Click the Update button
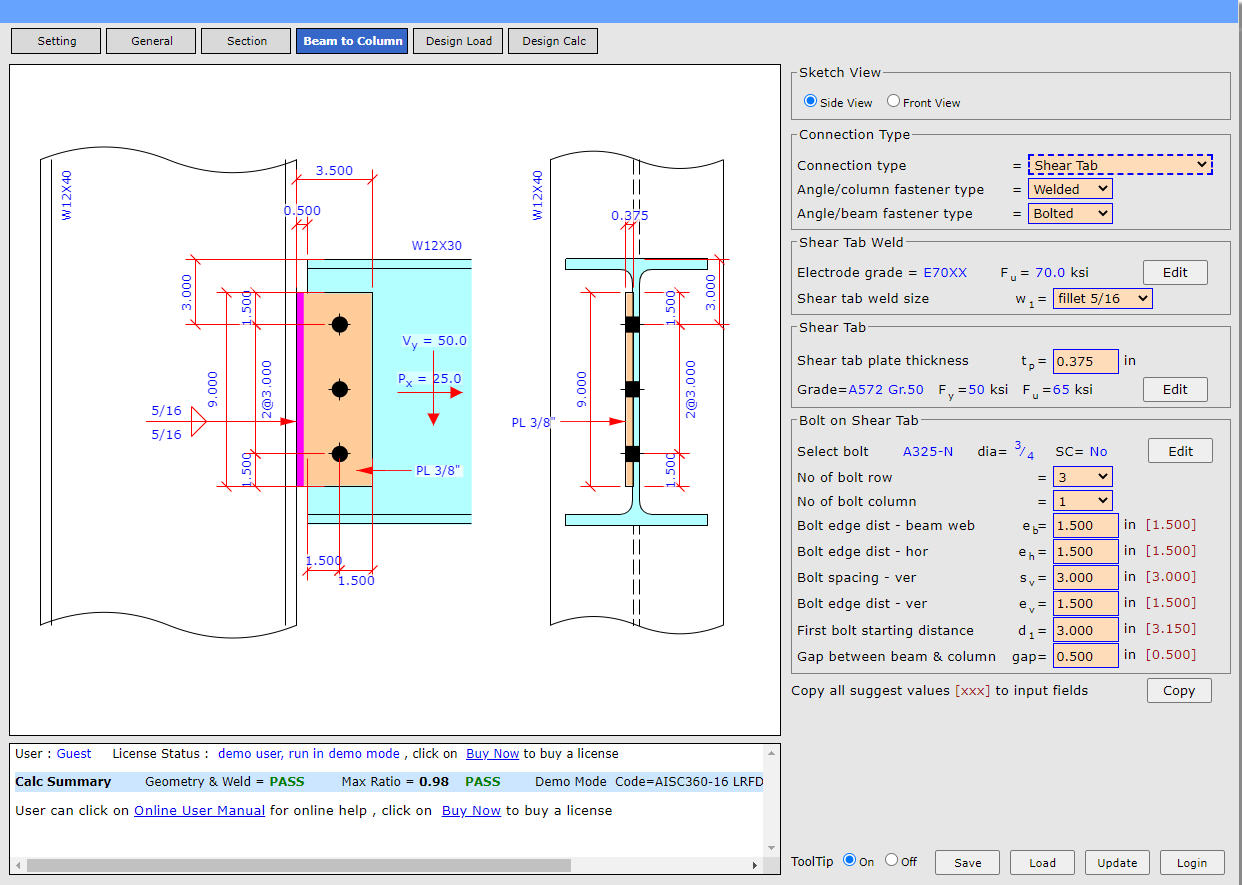Image resolution: width=1242 pixels, height=885 pixels. [x=1116, y=862]
